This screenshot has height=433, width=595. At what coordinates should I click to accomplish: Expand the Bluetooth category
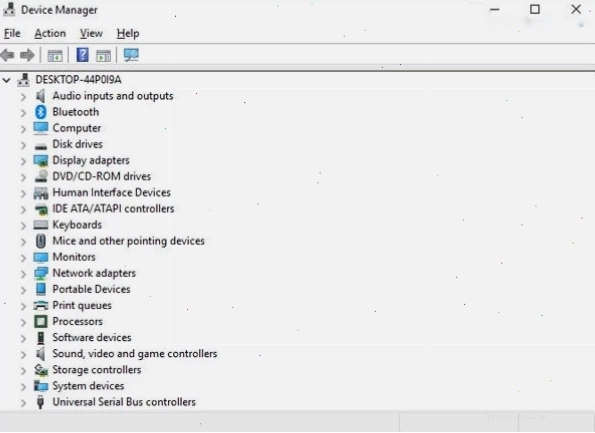pos(24,113)
